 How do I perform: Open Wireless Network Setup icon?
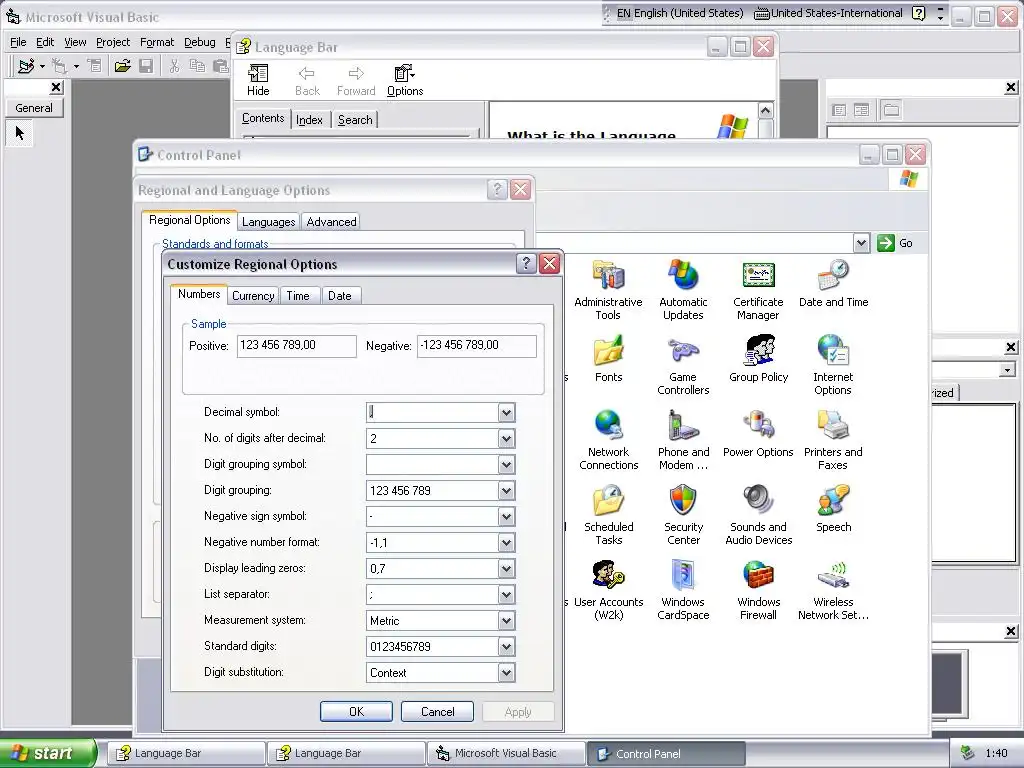[x=833, y=590]
